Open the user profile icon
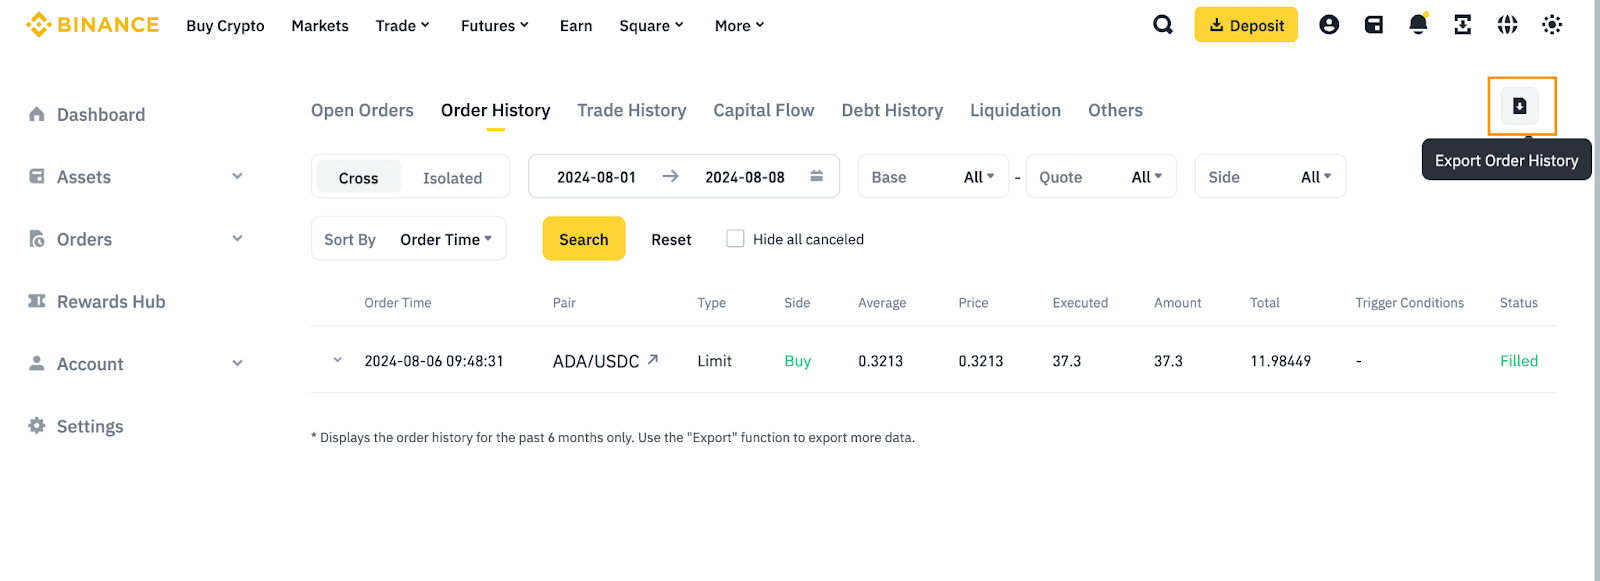Image resolution: width=1600 pixels, height=581 pixels. point(1329,25)
